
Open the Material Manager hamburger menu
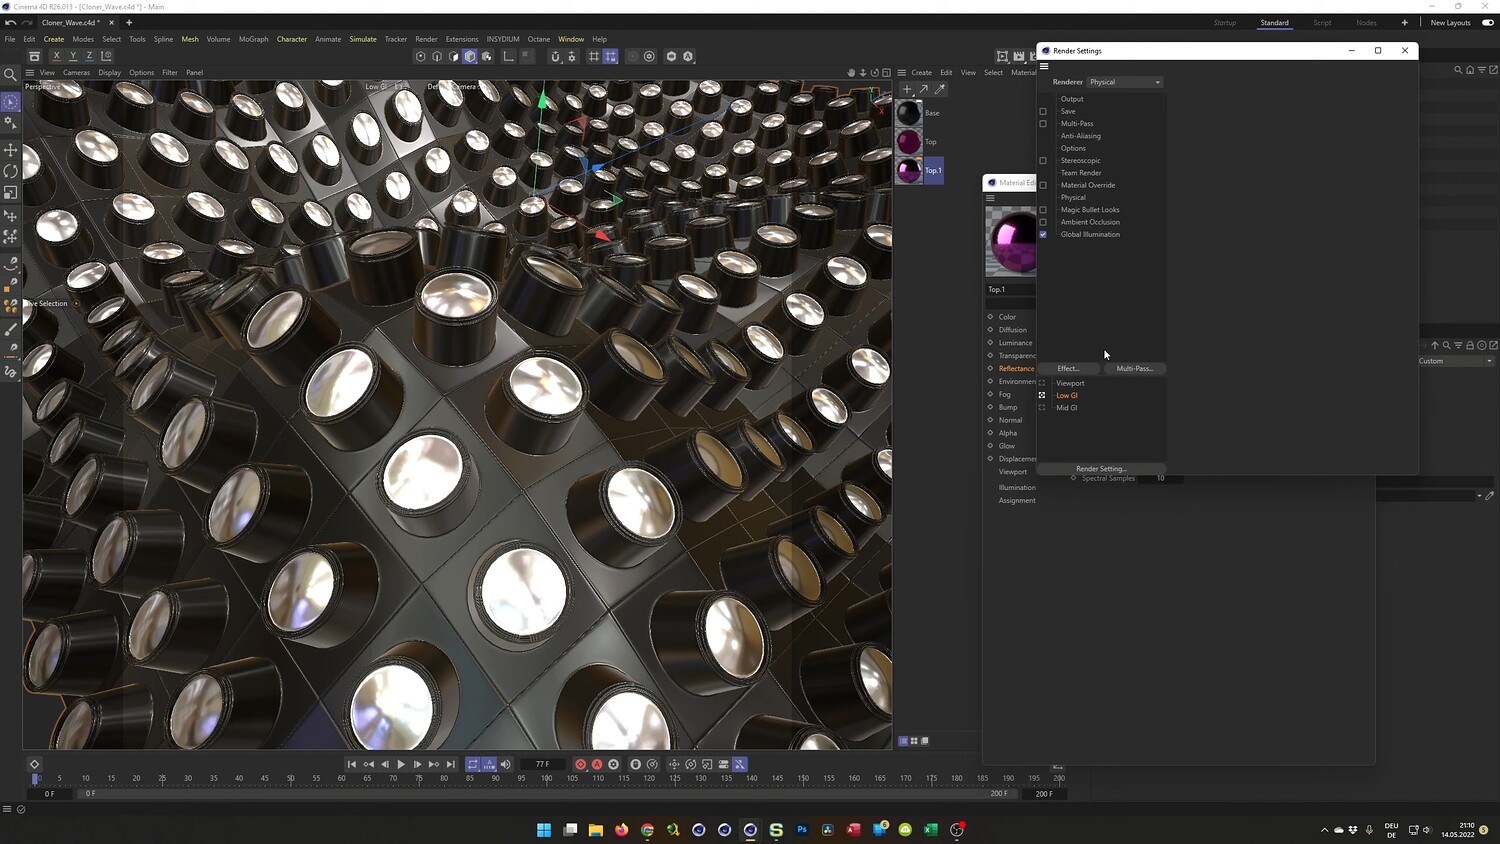tap(902, 73)
